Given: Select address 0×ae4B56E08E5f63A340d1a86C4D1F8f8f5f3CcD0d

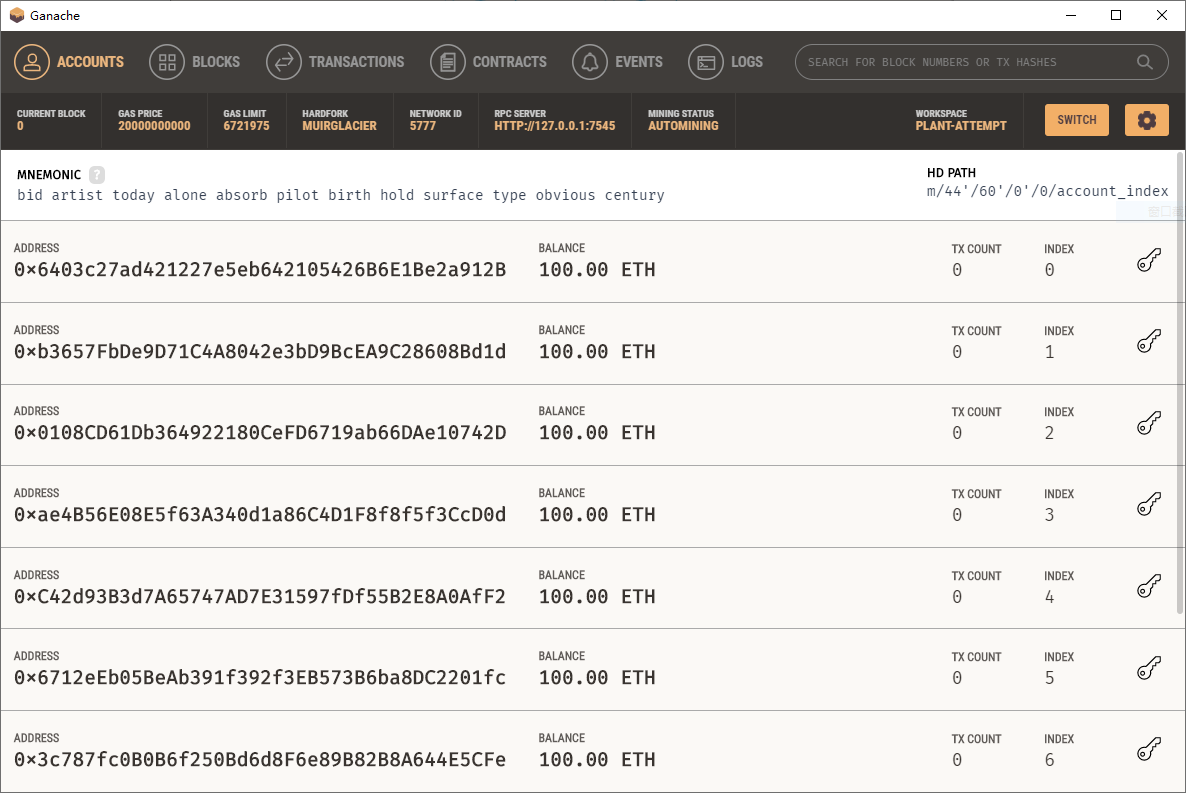Looking at the screenshot, I should point(259,515).
